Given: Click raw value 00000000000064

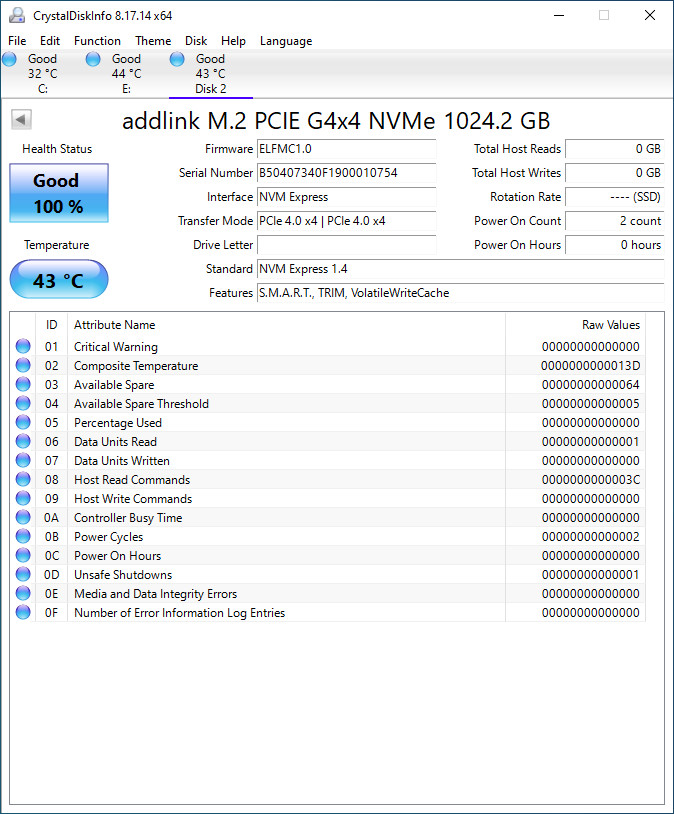Looking at the screenshot, I should 590,385.
